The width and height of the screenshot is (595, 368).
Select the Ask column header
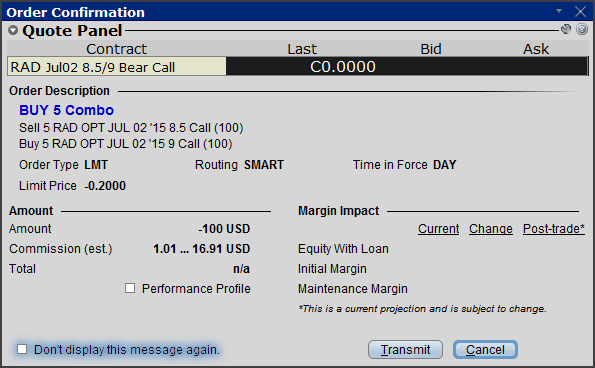click(536, 49)
